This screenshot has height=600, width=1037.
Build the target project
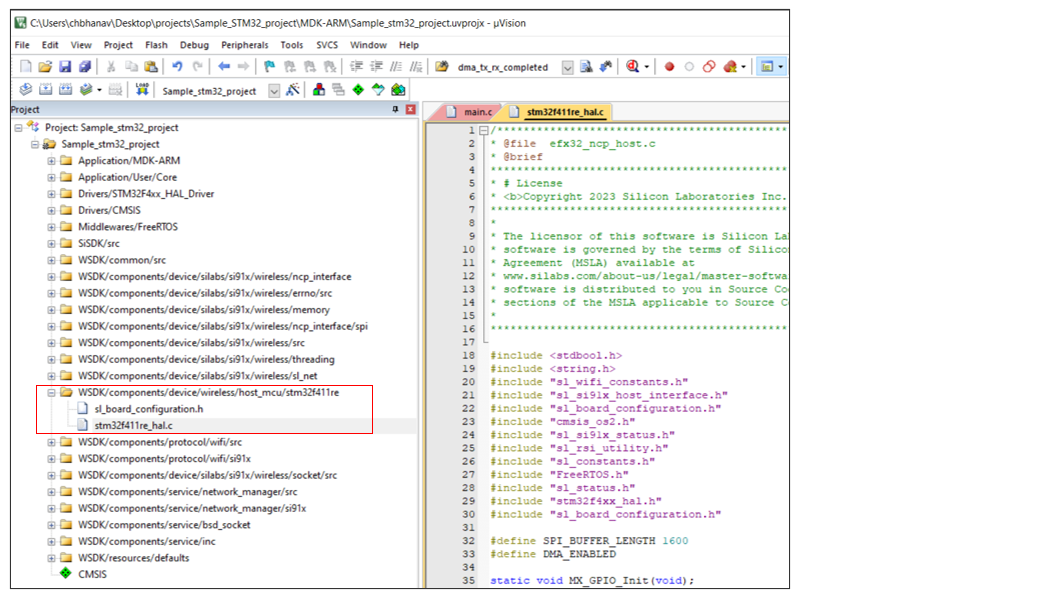[45, 89]
